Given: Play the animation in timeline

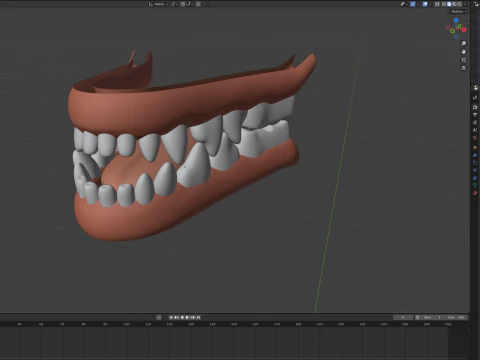Looking at the screenshot, I should 187,317.
